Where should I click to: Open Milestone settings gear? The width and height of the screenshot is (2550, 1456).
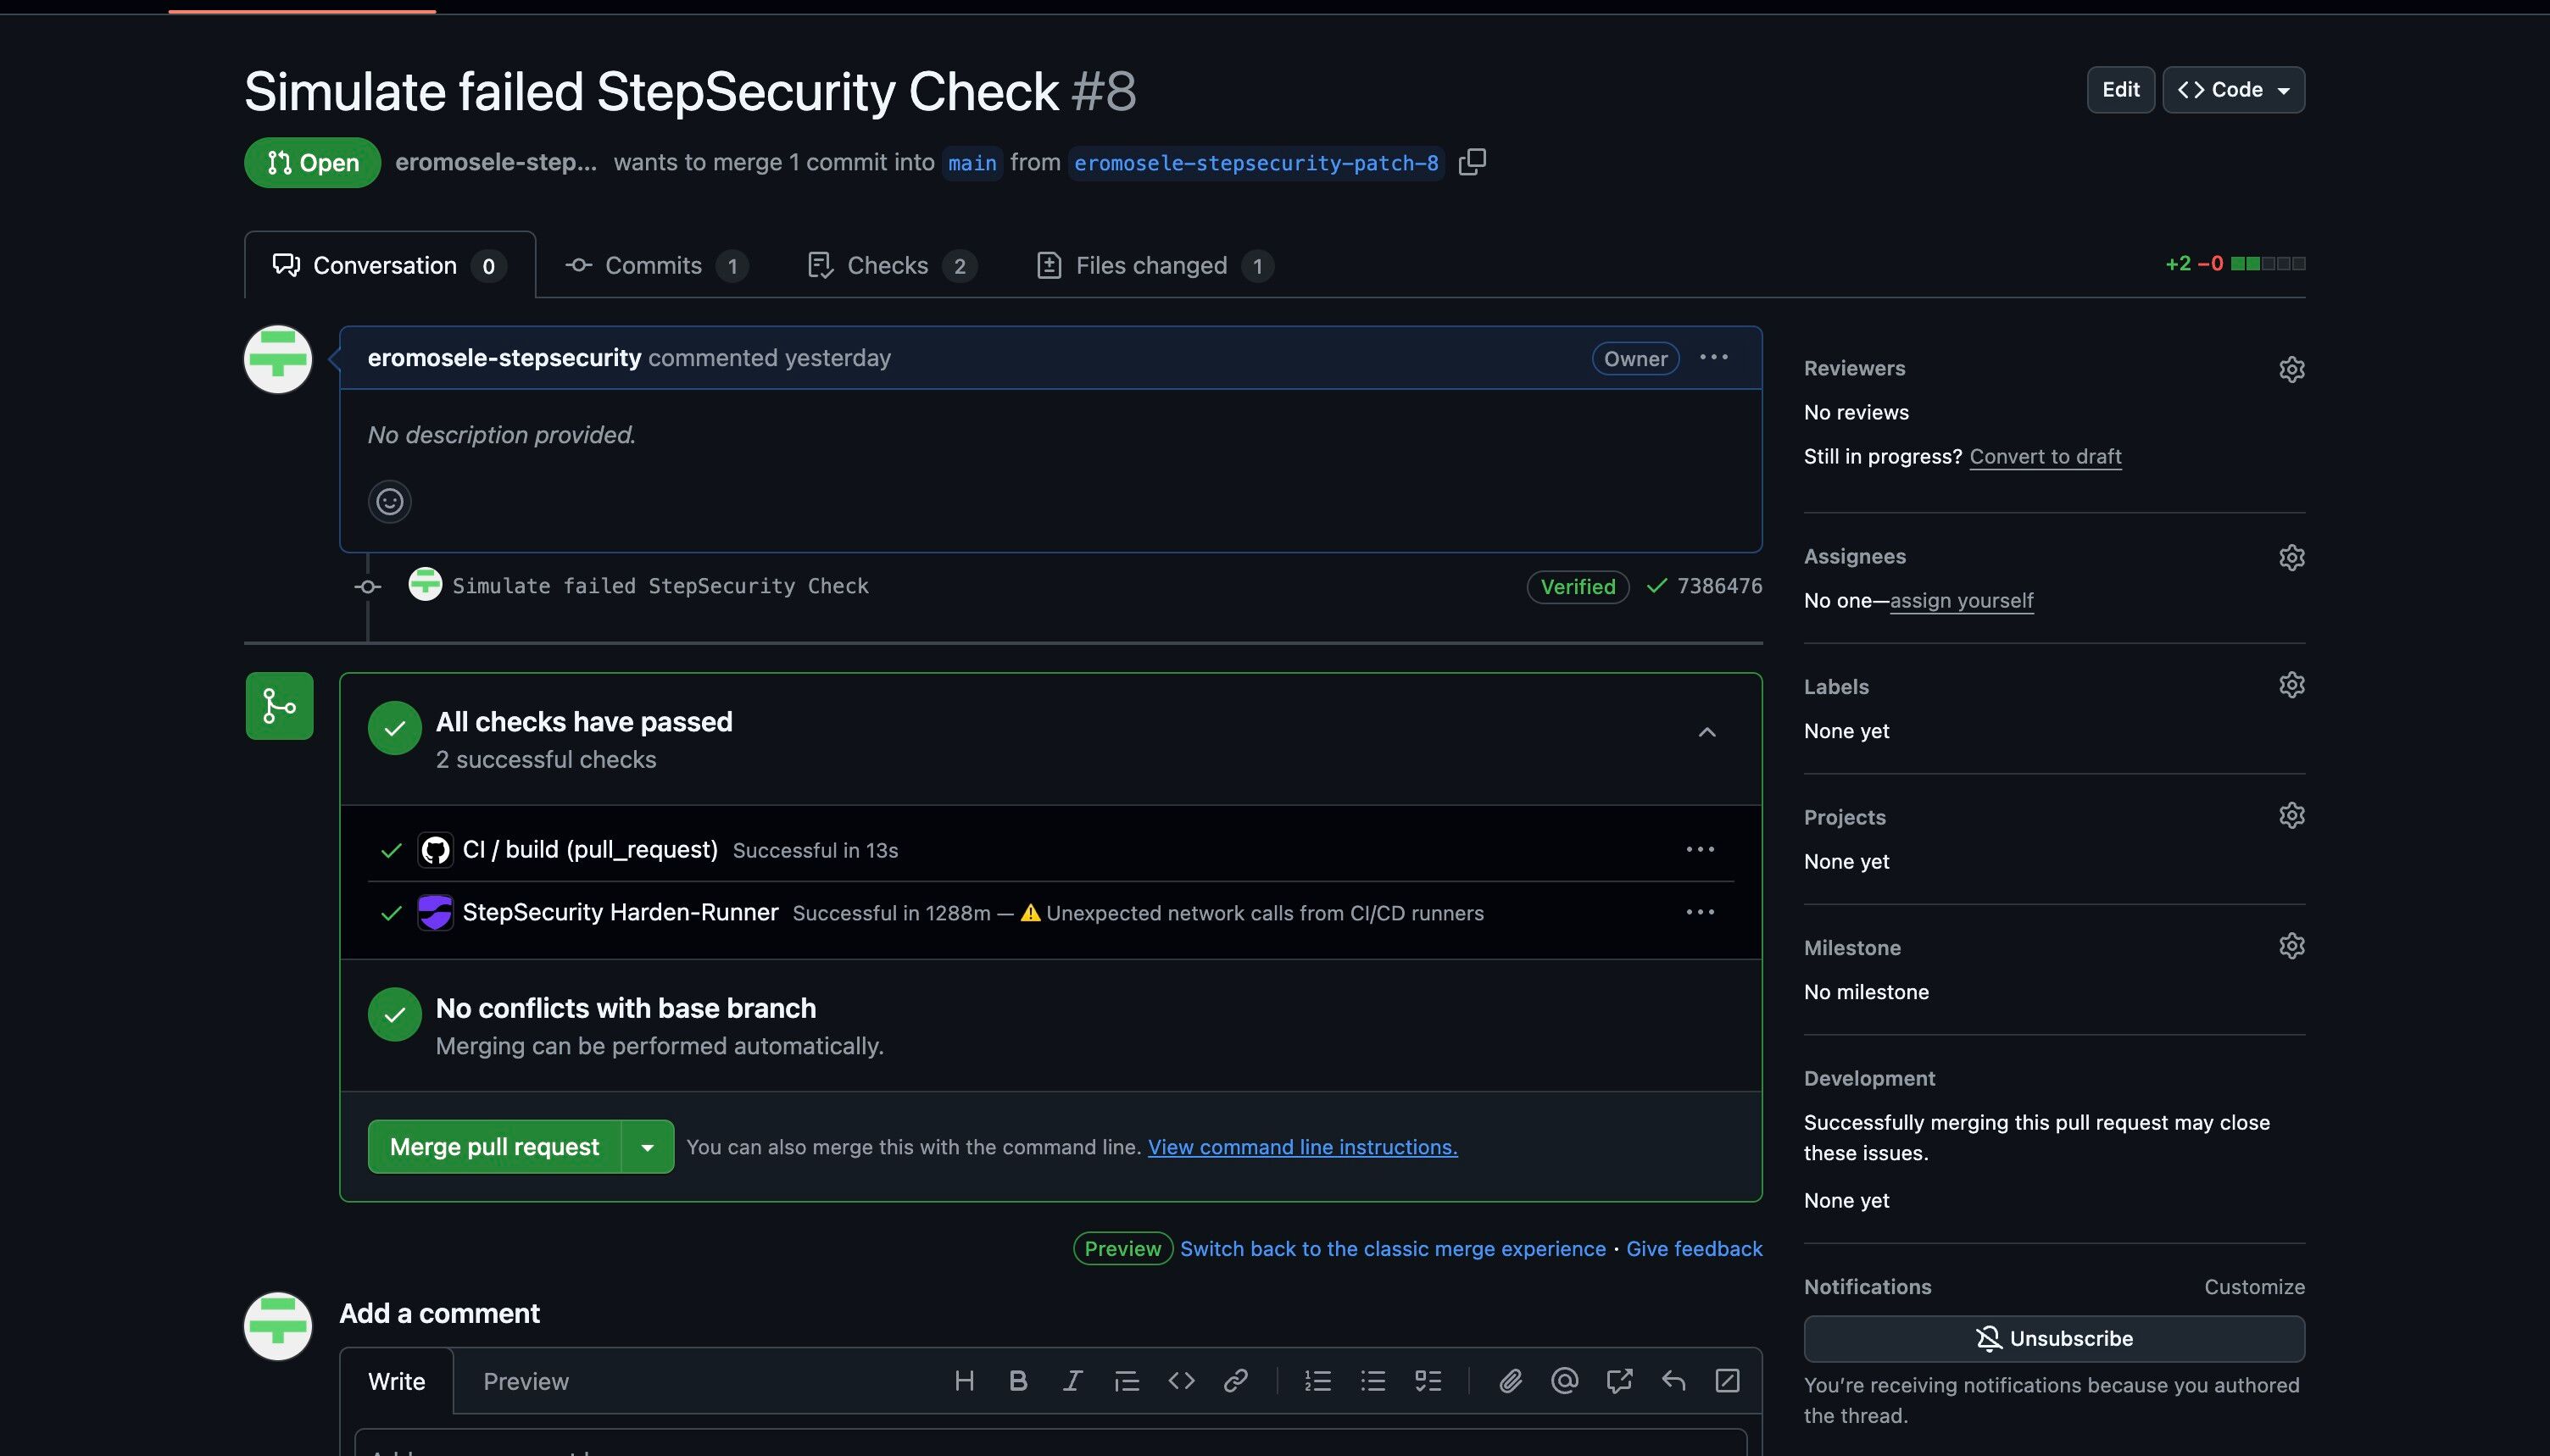pos(2291,946)
